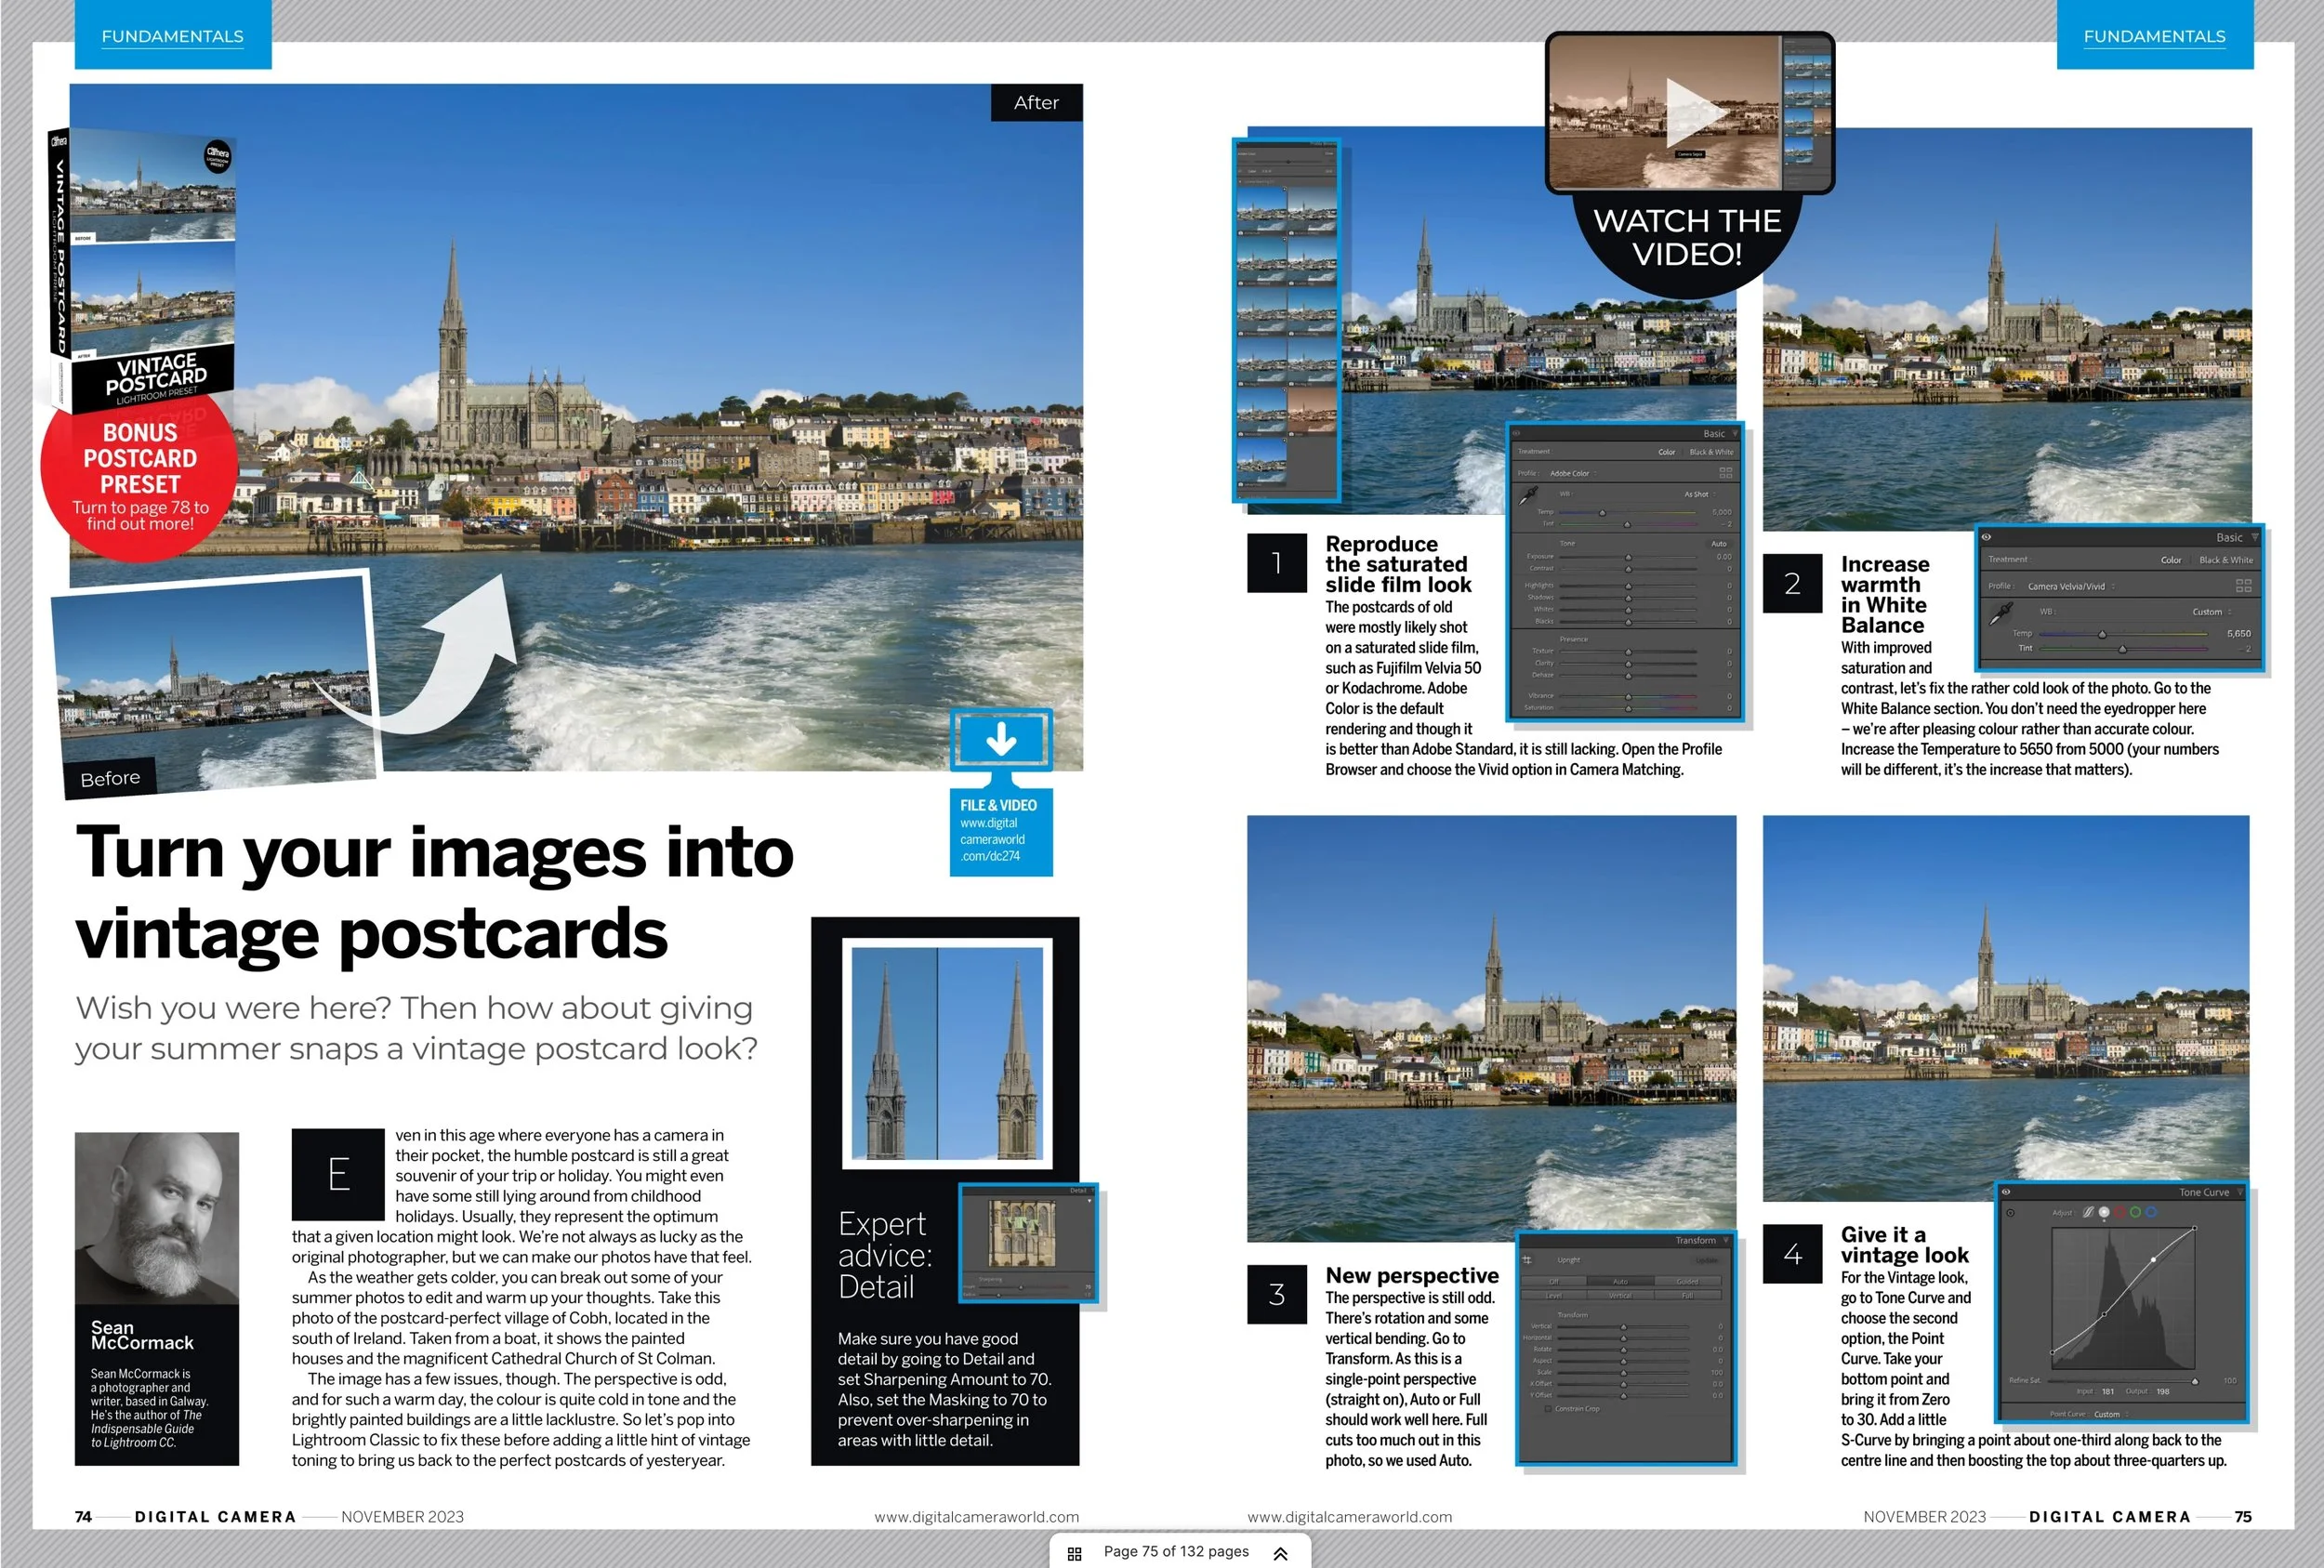Screen dimensions: 2324x1568
Task: Click the www.digitalcameraworld.com/dc274 file link
Action: pyautogui.click(x=992, y=839)
